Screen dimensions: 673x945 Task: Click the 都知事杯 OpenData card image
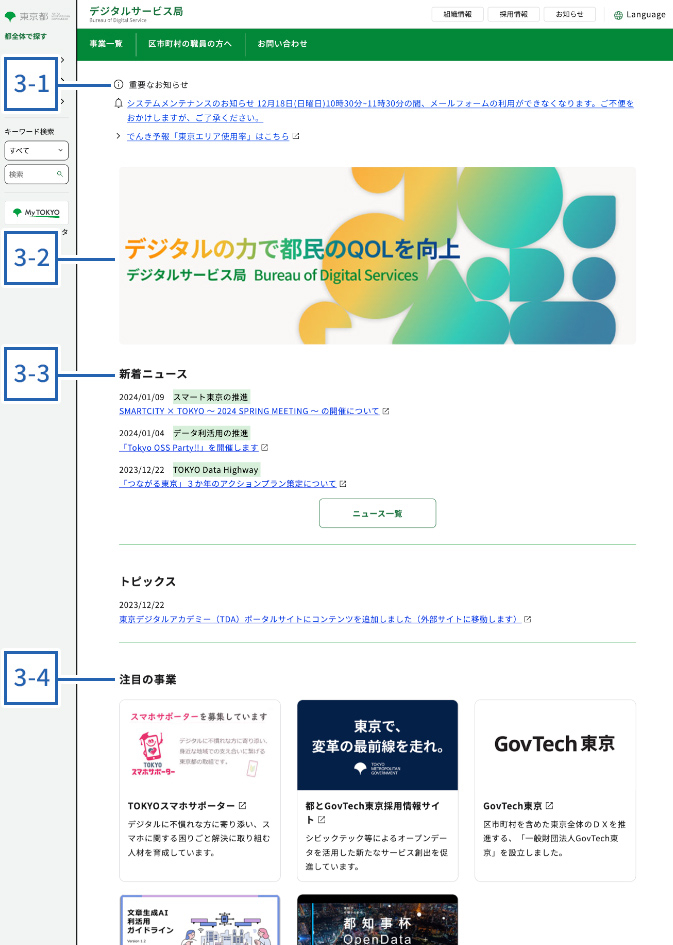pyautogui.click(x=377, y=920)
